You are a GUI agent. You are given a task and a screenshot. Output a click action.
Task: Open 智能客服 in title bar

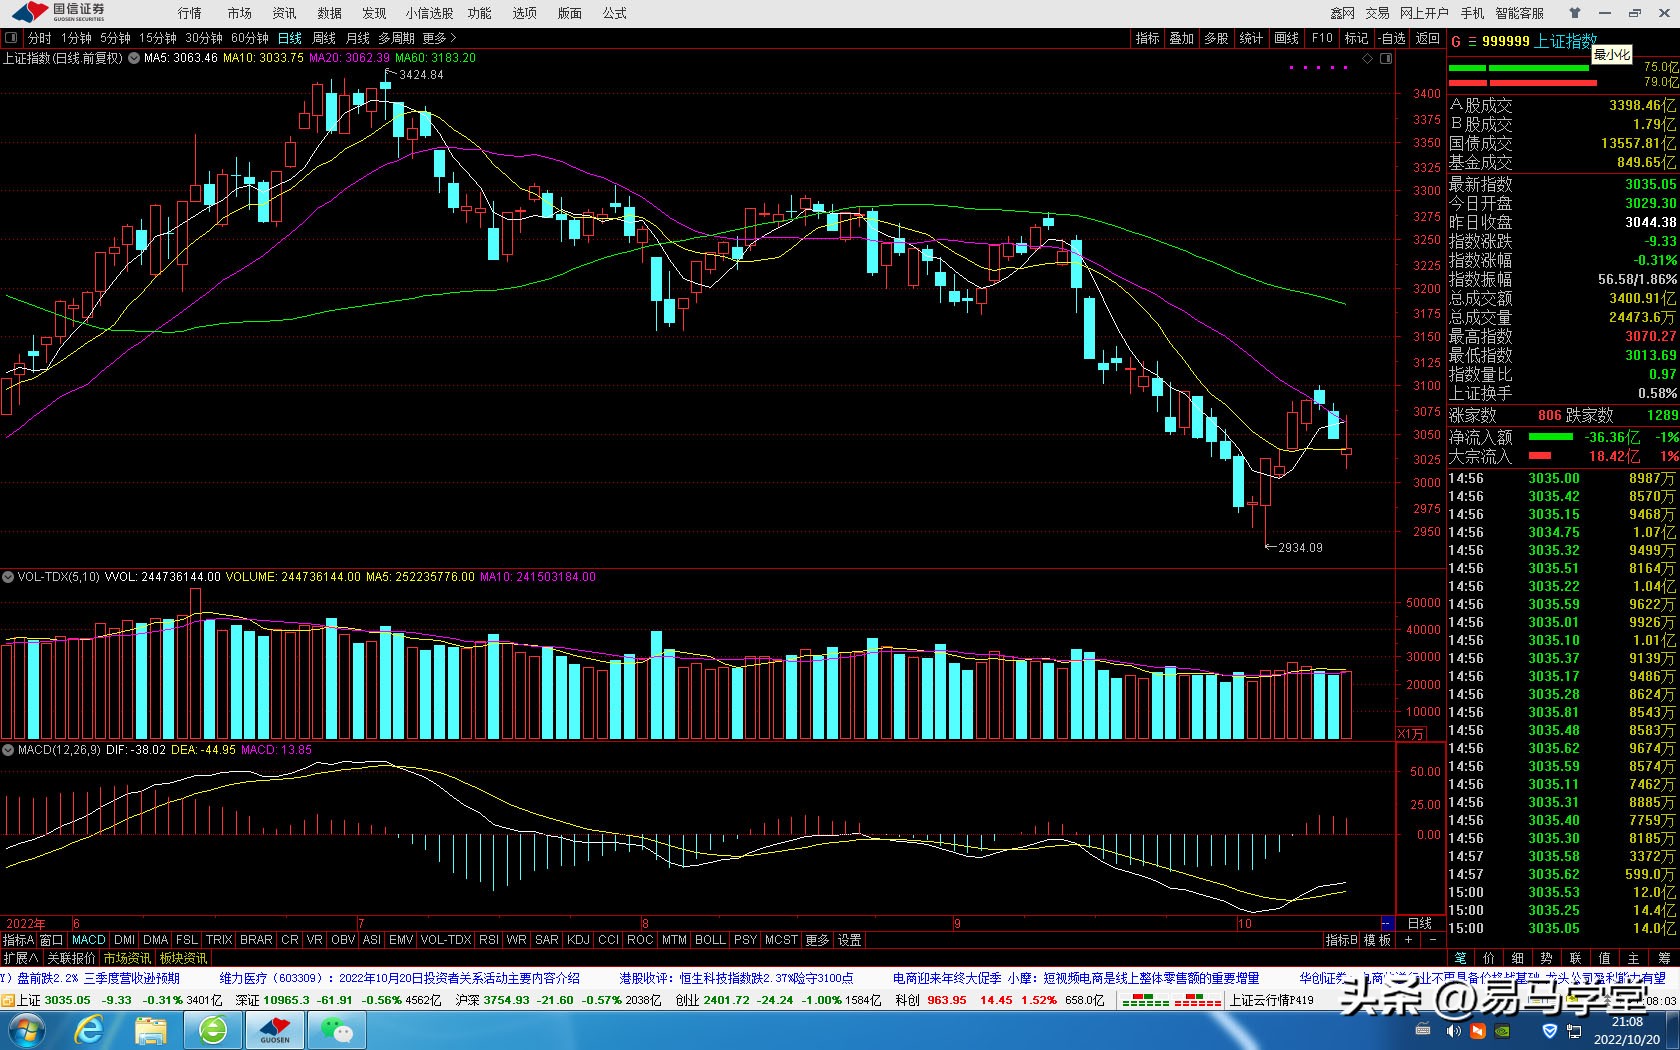(1520, 13)
